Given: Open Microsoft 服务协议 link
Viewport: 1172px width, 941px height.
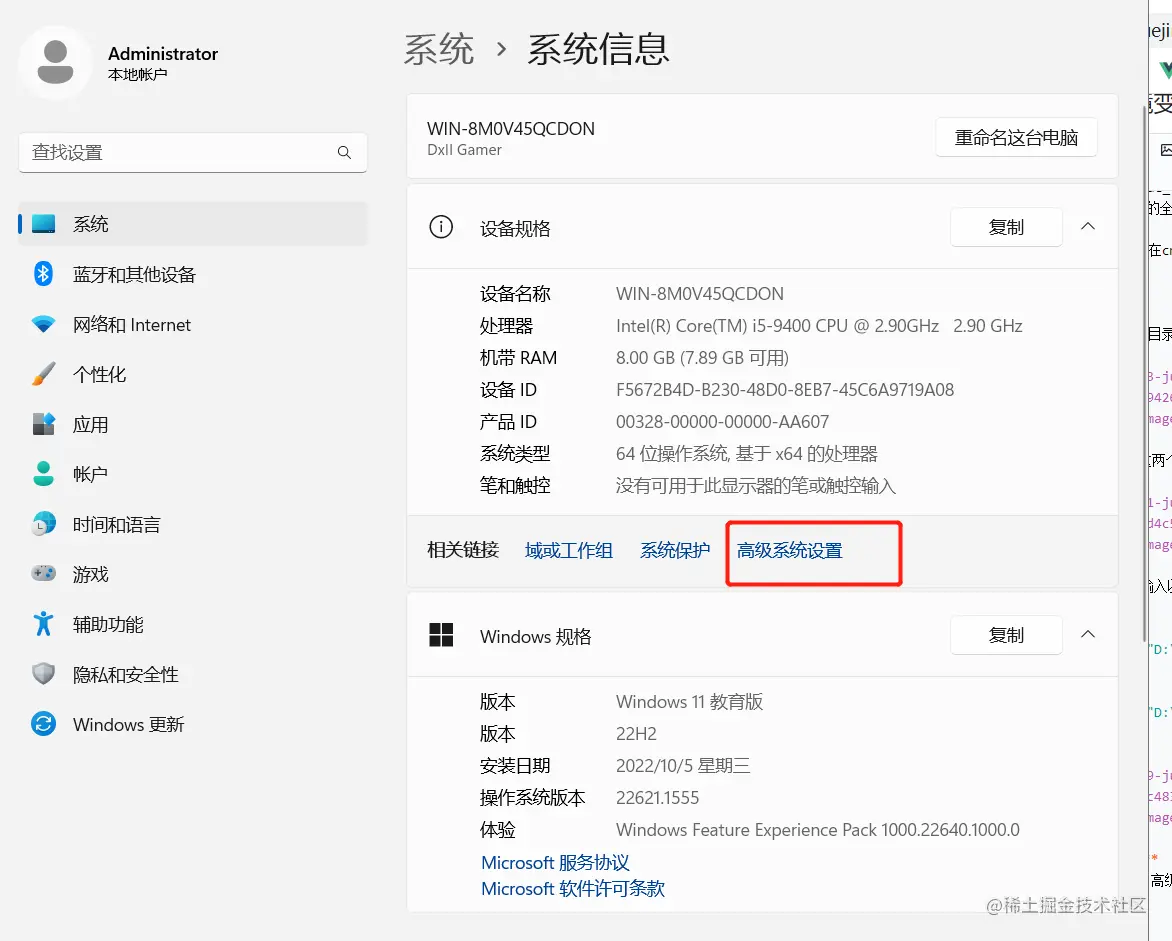Looking at the screenshot, I should (555, 863).
